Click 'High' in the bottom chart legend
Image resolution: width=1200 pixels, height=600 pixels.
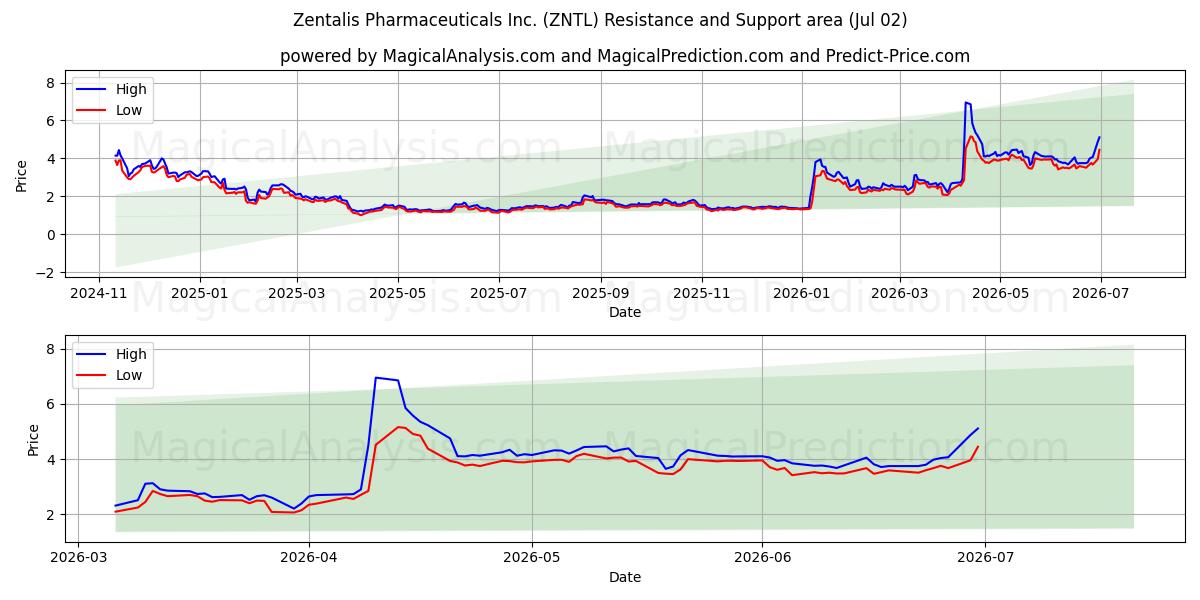[x=131, y=354]
